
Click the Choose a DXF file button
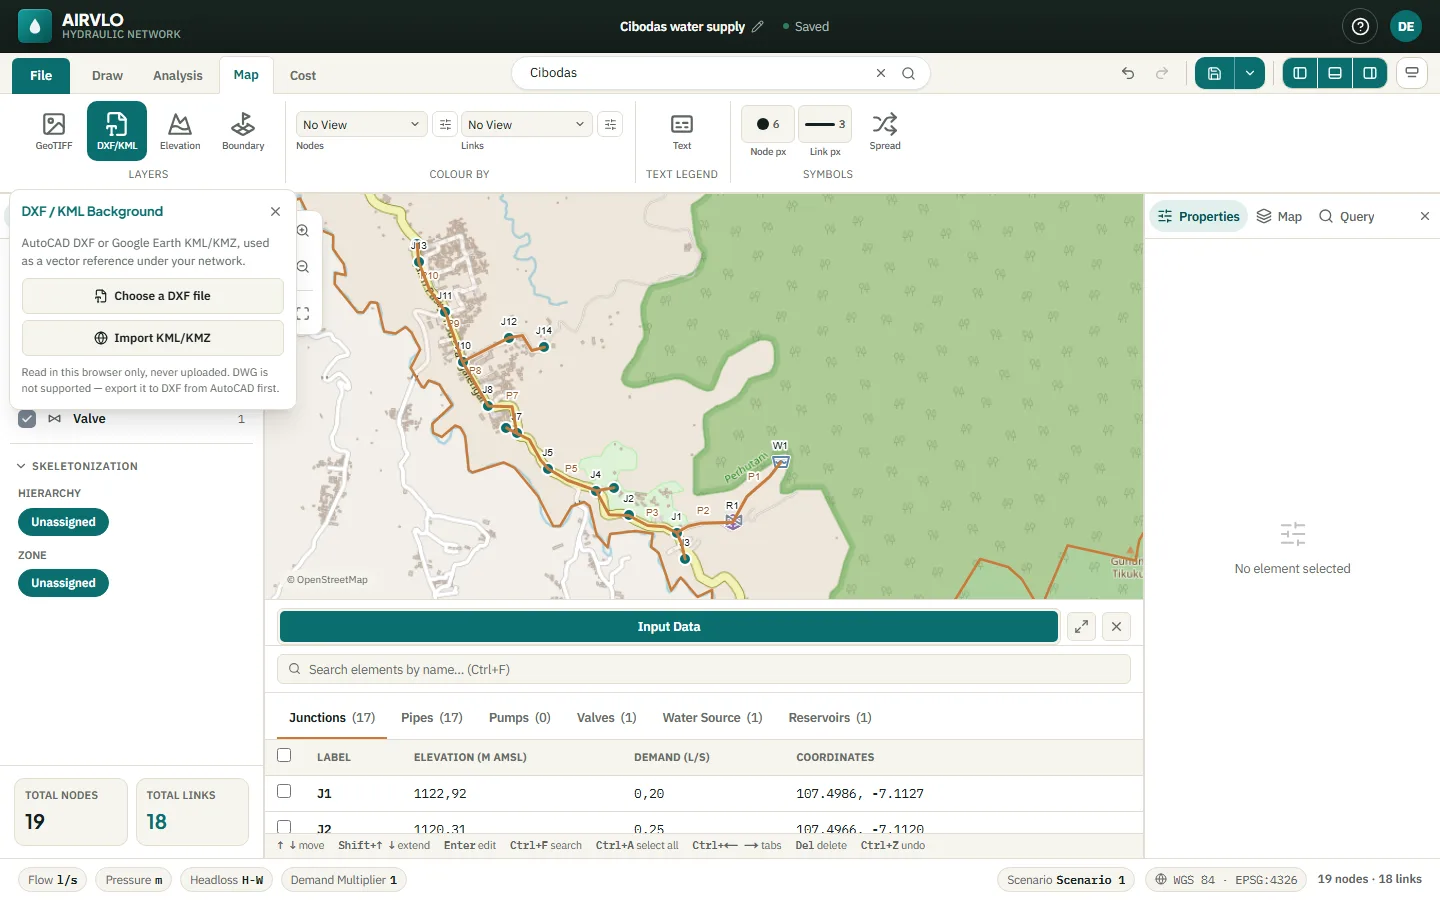click(x=153, y=296)
